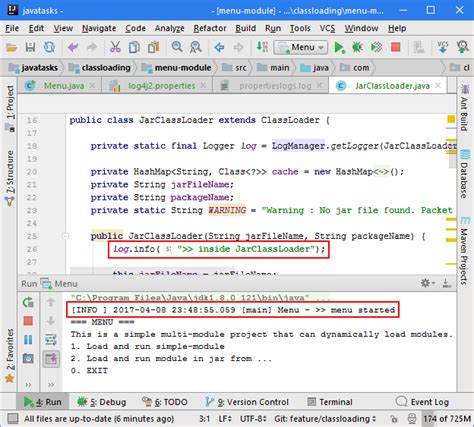474x427 pixels.
Task: Open the Terminal tool window
Action: (330, 402)
